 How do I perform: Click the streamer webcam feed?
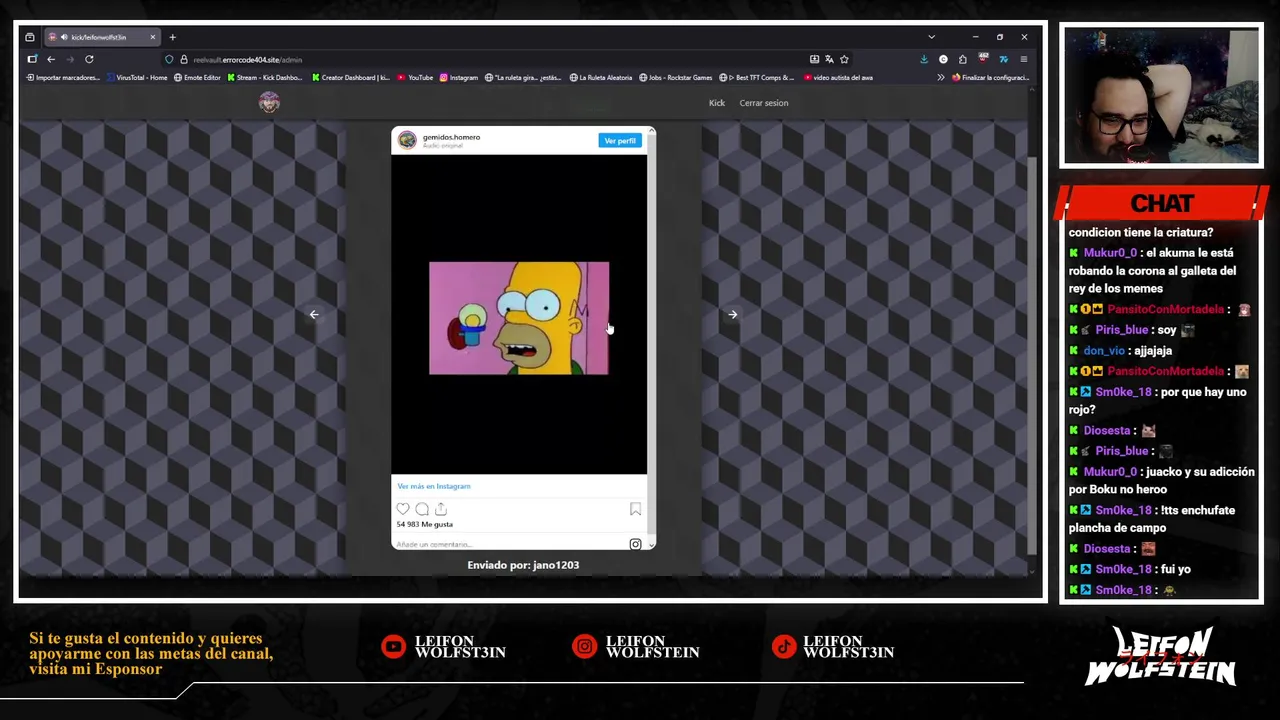tap(1161, 96)
